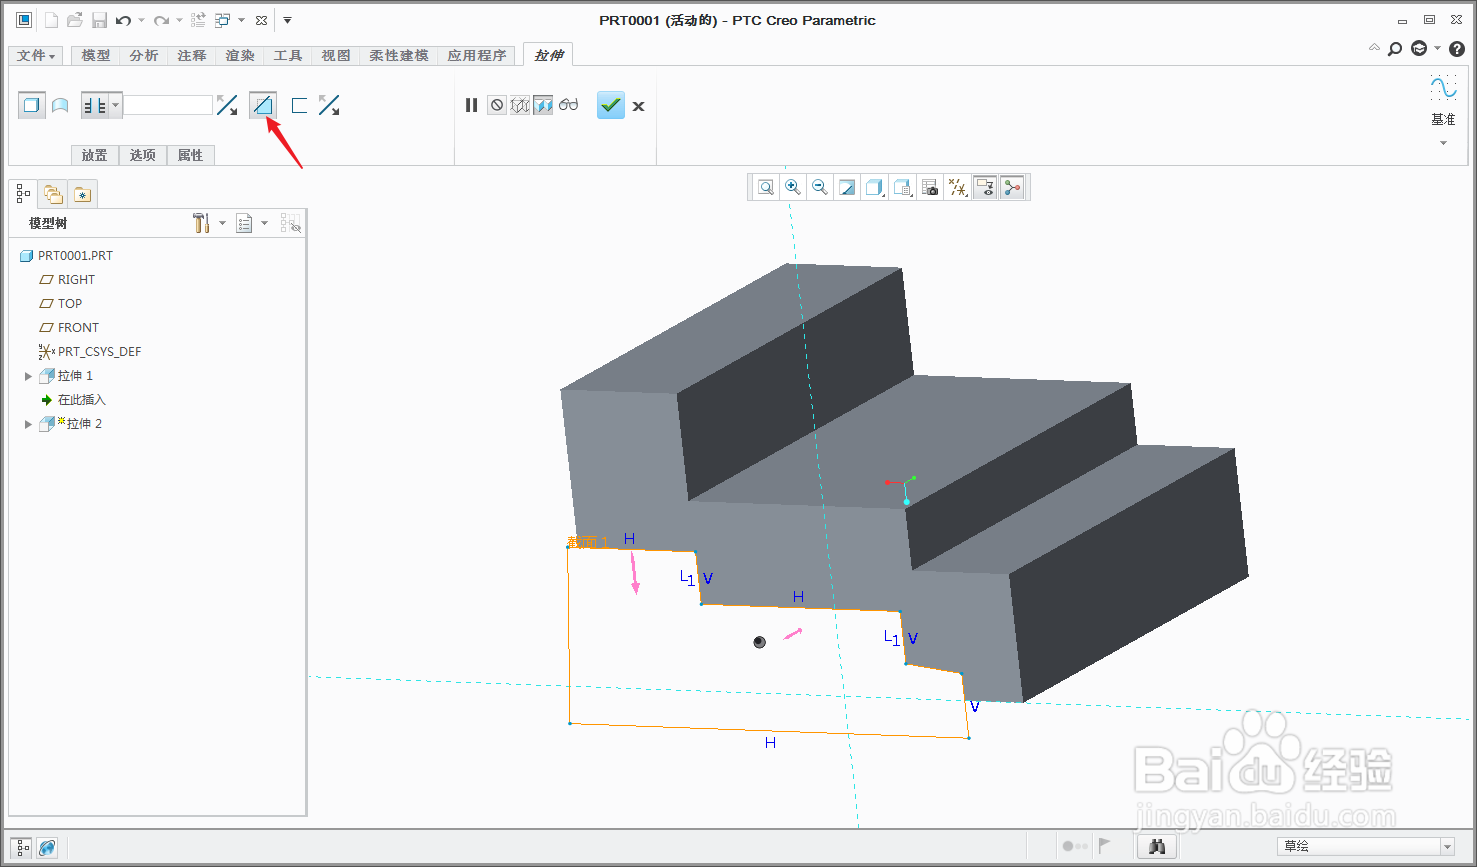This screenshot has width=1477, height=867.
Task: Switch to 应用程序 tab
Action: coord(477,55)
